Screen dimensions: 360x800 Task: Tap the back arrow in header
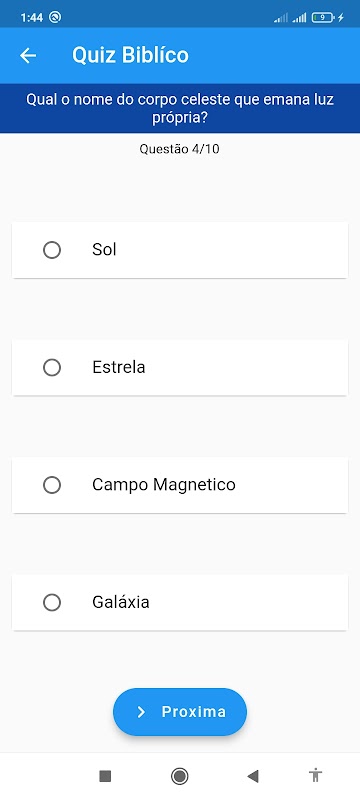tap(28, 55)
